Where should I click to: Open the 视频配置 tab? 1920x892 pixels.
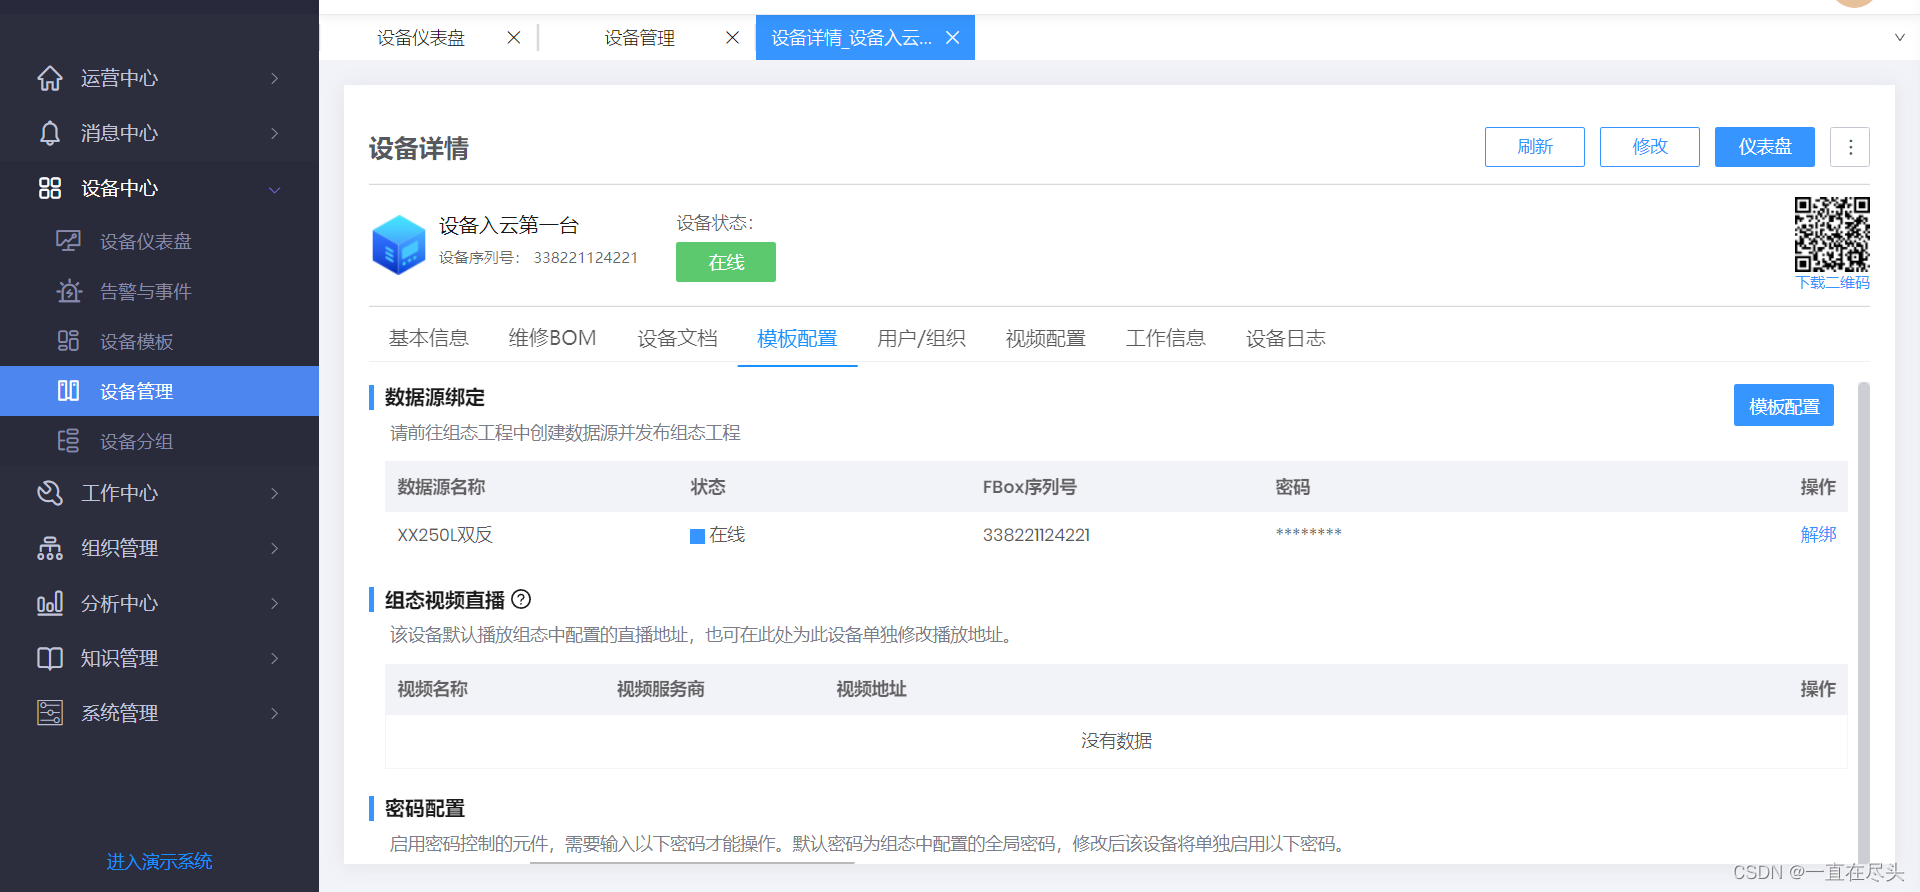pyautogui.click(x=1045, y=338)
